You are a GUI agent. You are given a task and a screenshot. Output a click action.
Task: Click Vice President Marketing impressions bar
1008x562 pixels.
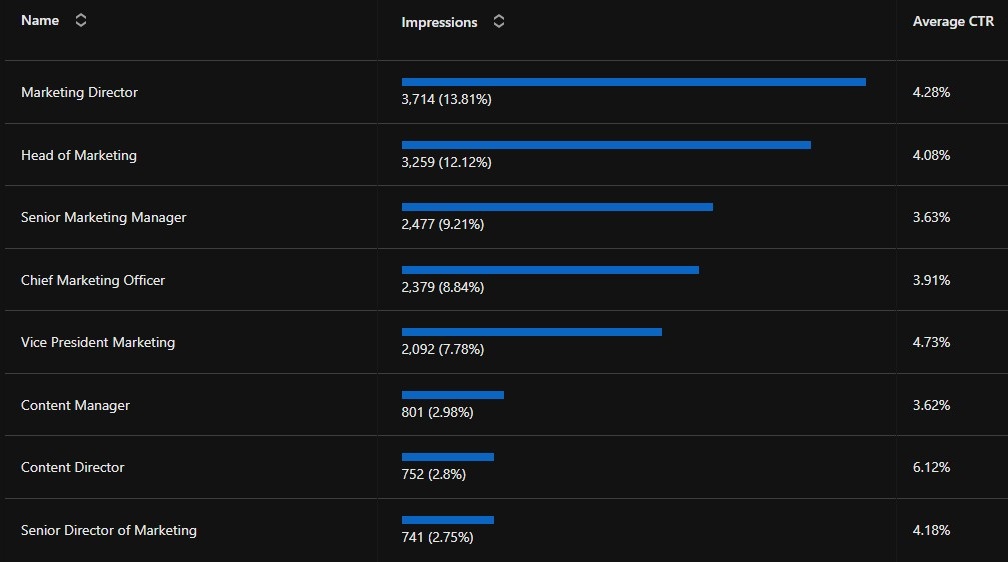pyautogui.click(x=531, y=332)
